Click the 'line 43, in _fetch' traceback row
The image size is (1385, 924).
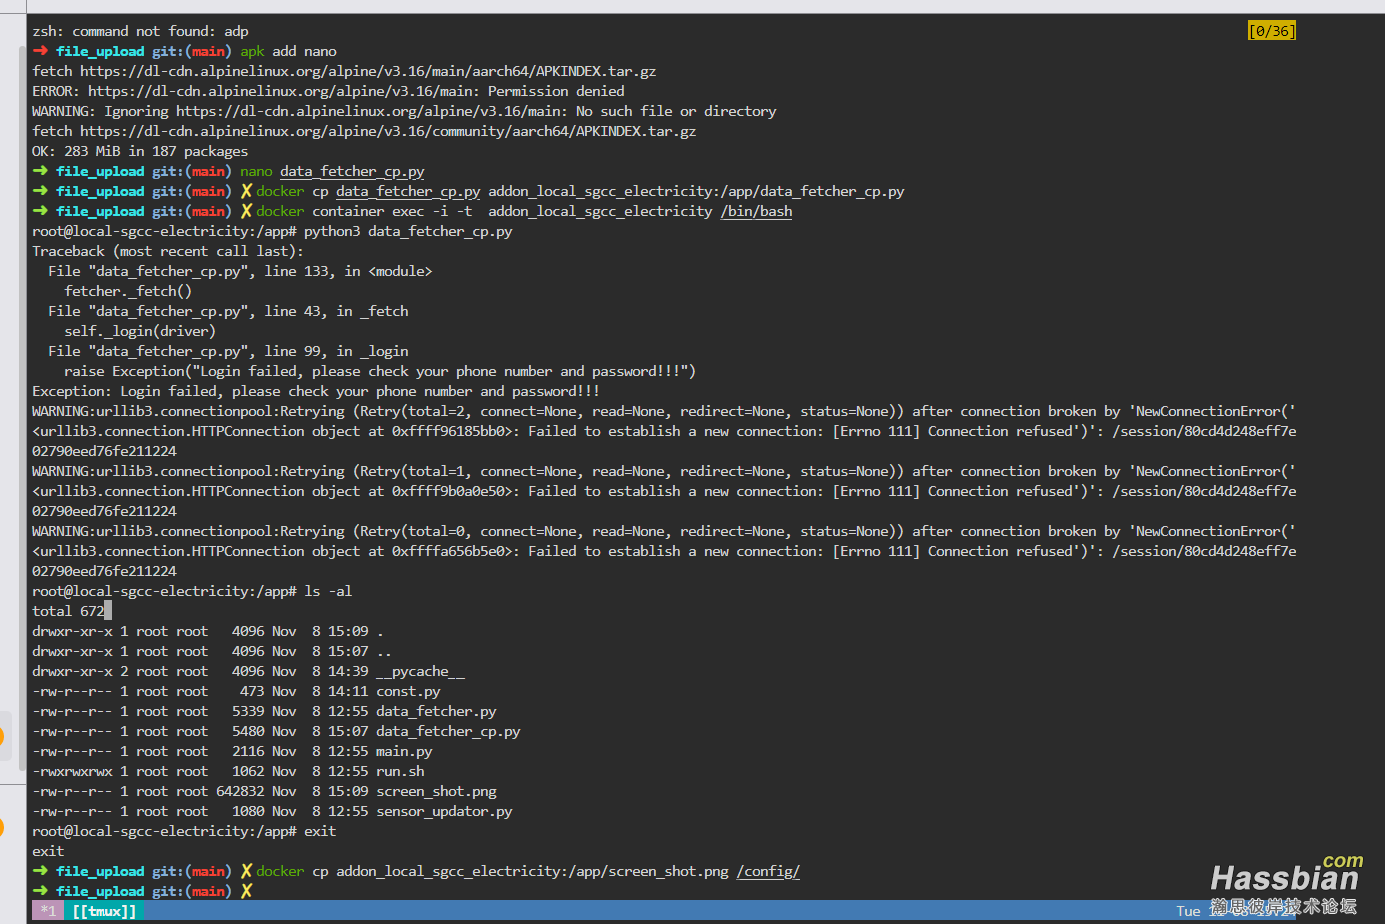[x=228, y=311]
